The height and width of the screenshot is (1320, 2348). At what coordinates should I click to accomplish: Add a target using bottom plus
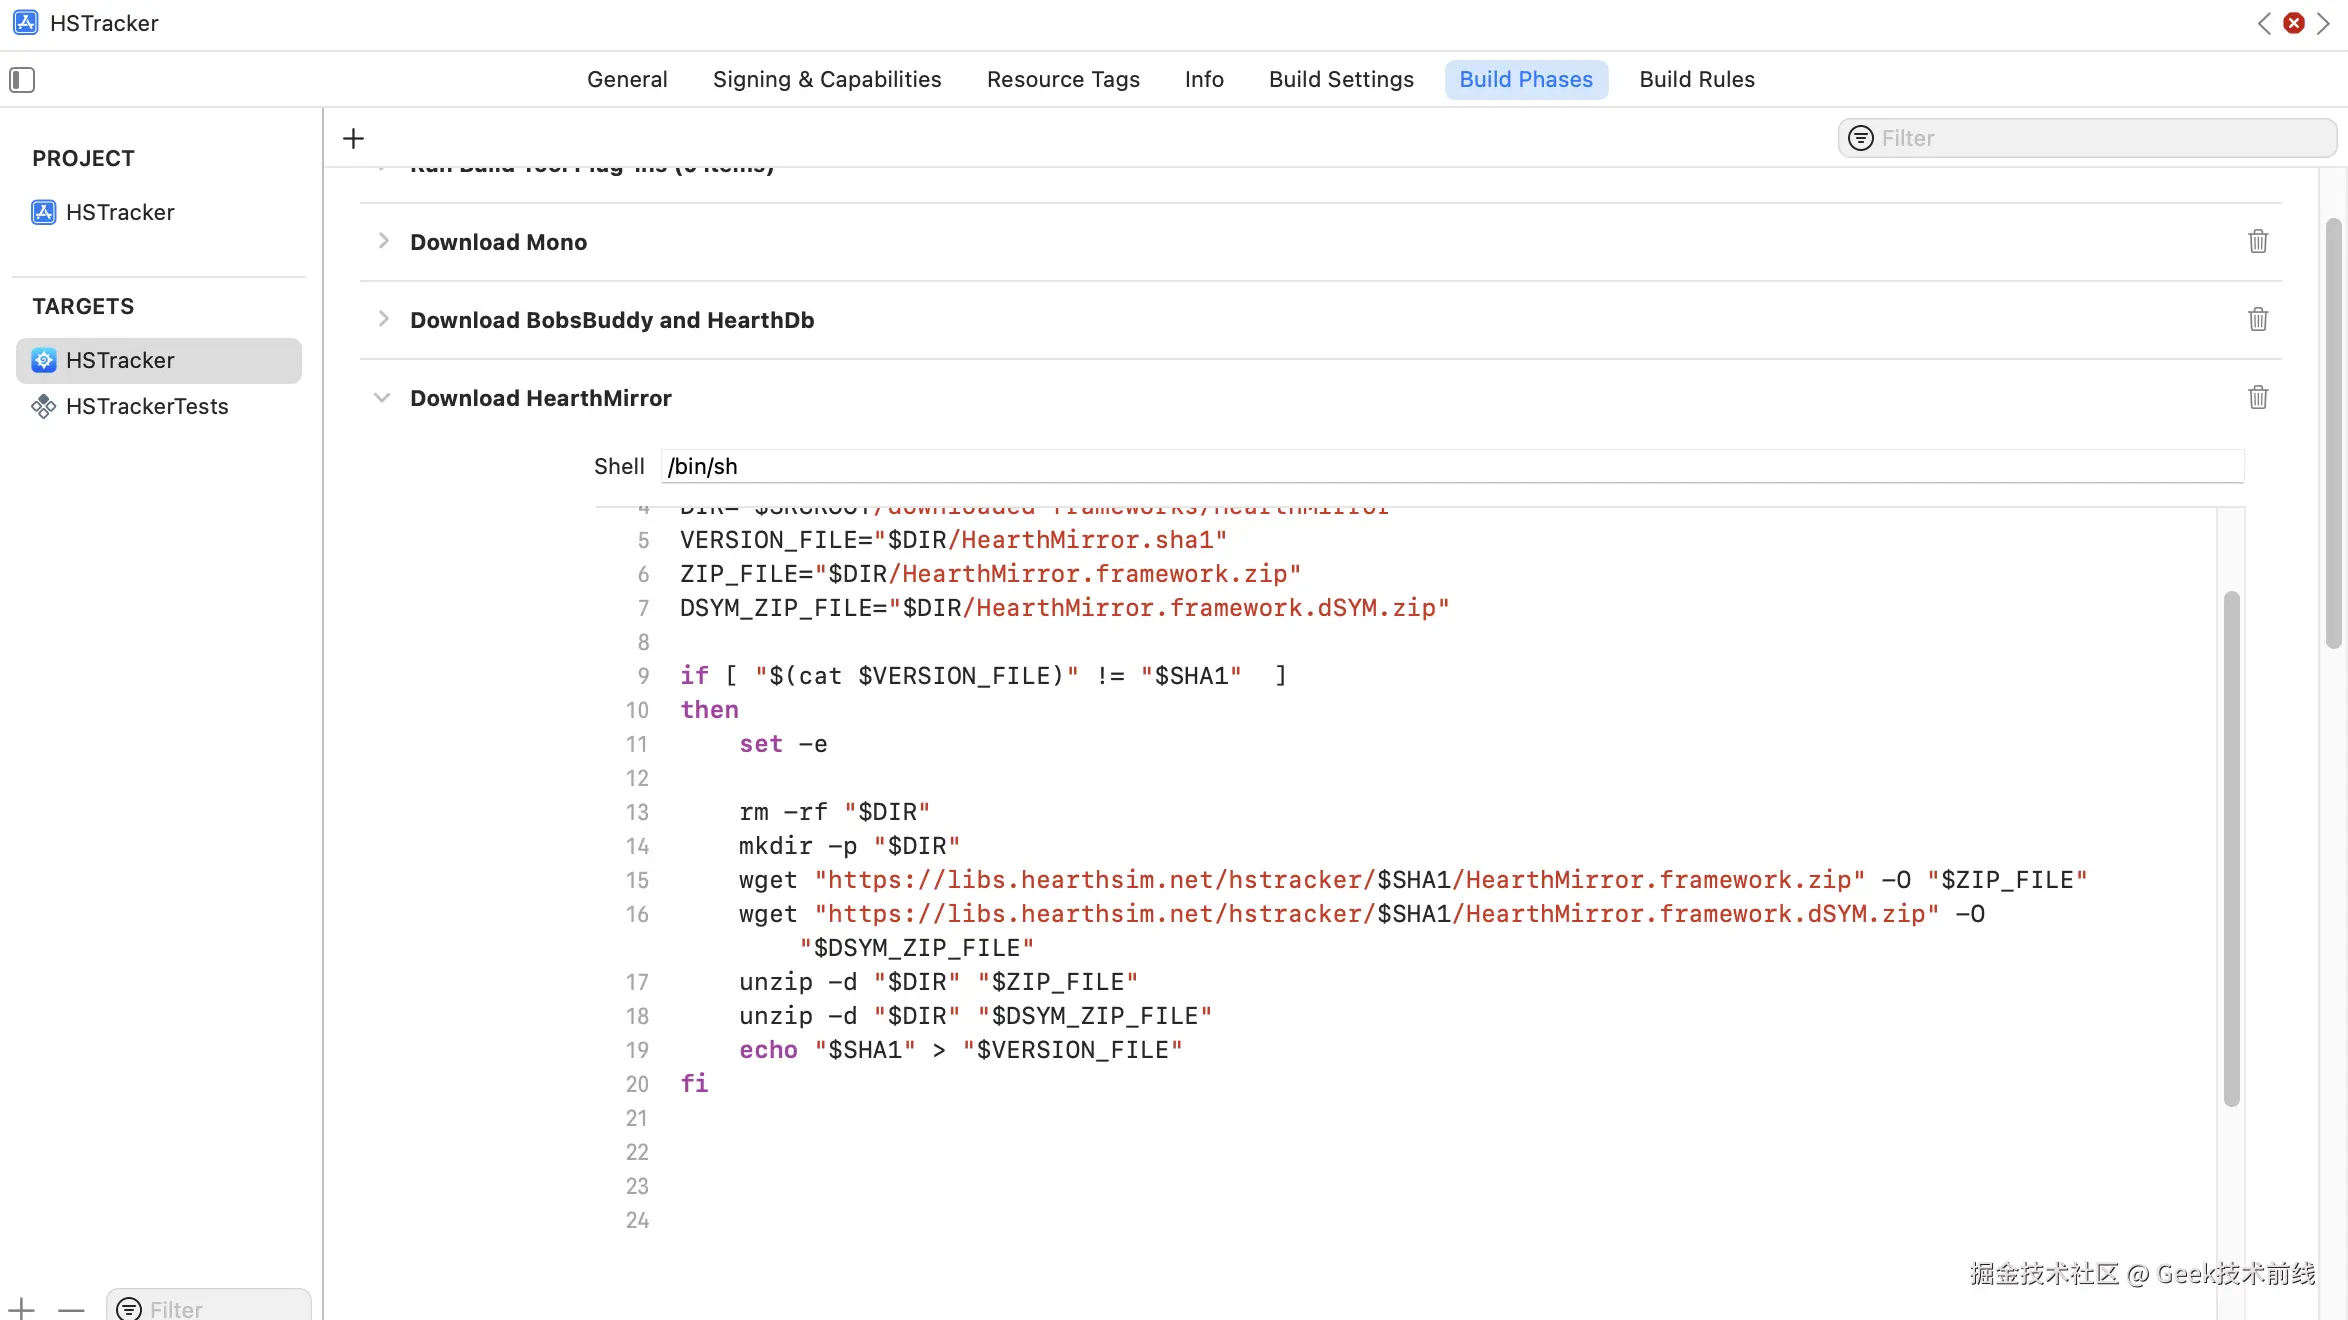21,1308
